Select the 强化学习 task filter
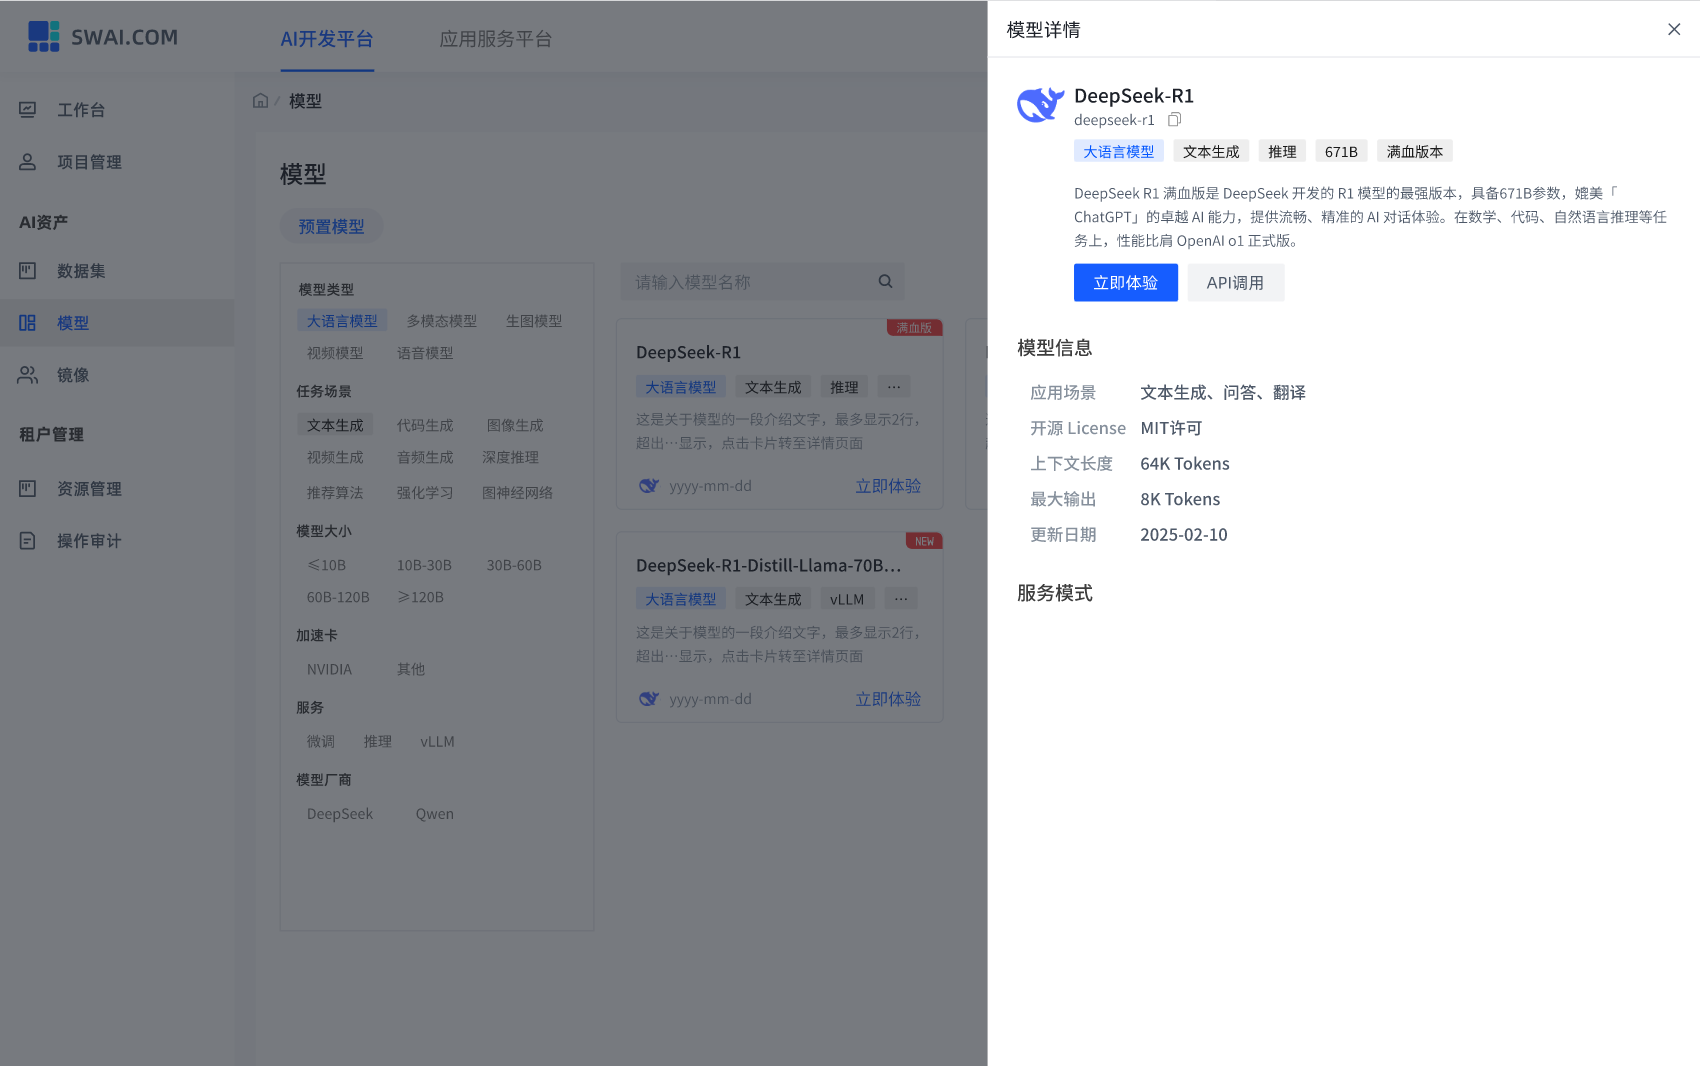Screen dimensions: 1700x1066 pyautogui.click(x=425, y=493)
